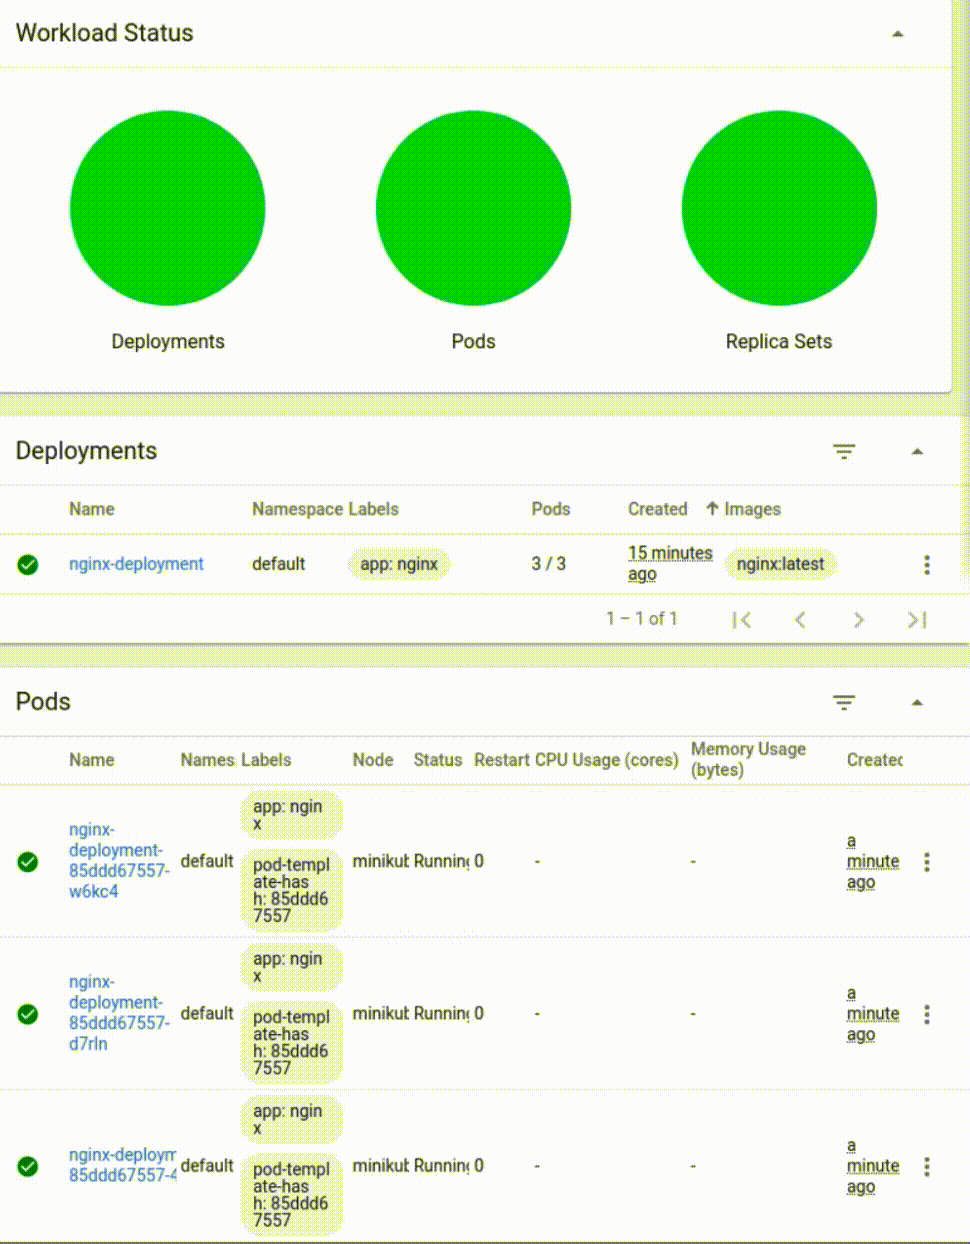Sort Deployments by Name column
This screenshot has width=970, height=1244.
click(92, 509)
